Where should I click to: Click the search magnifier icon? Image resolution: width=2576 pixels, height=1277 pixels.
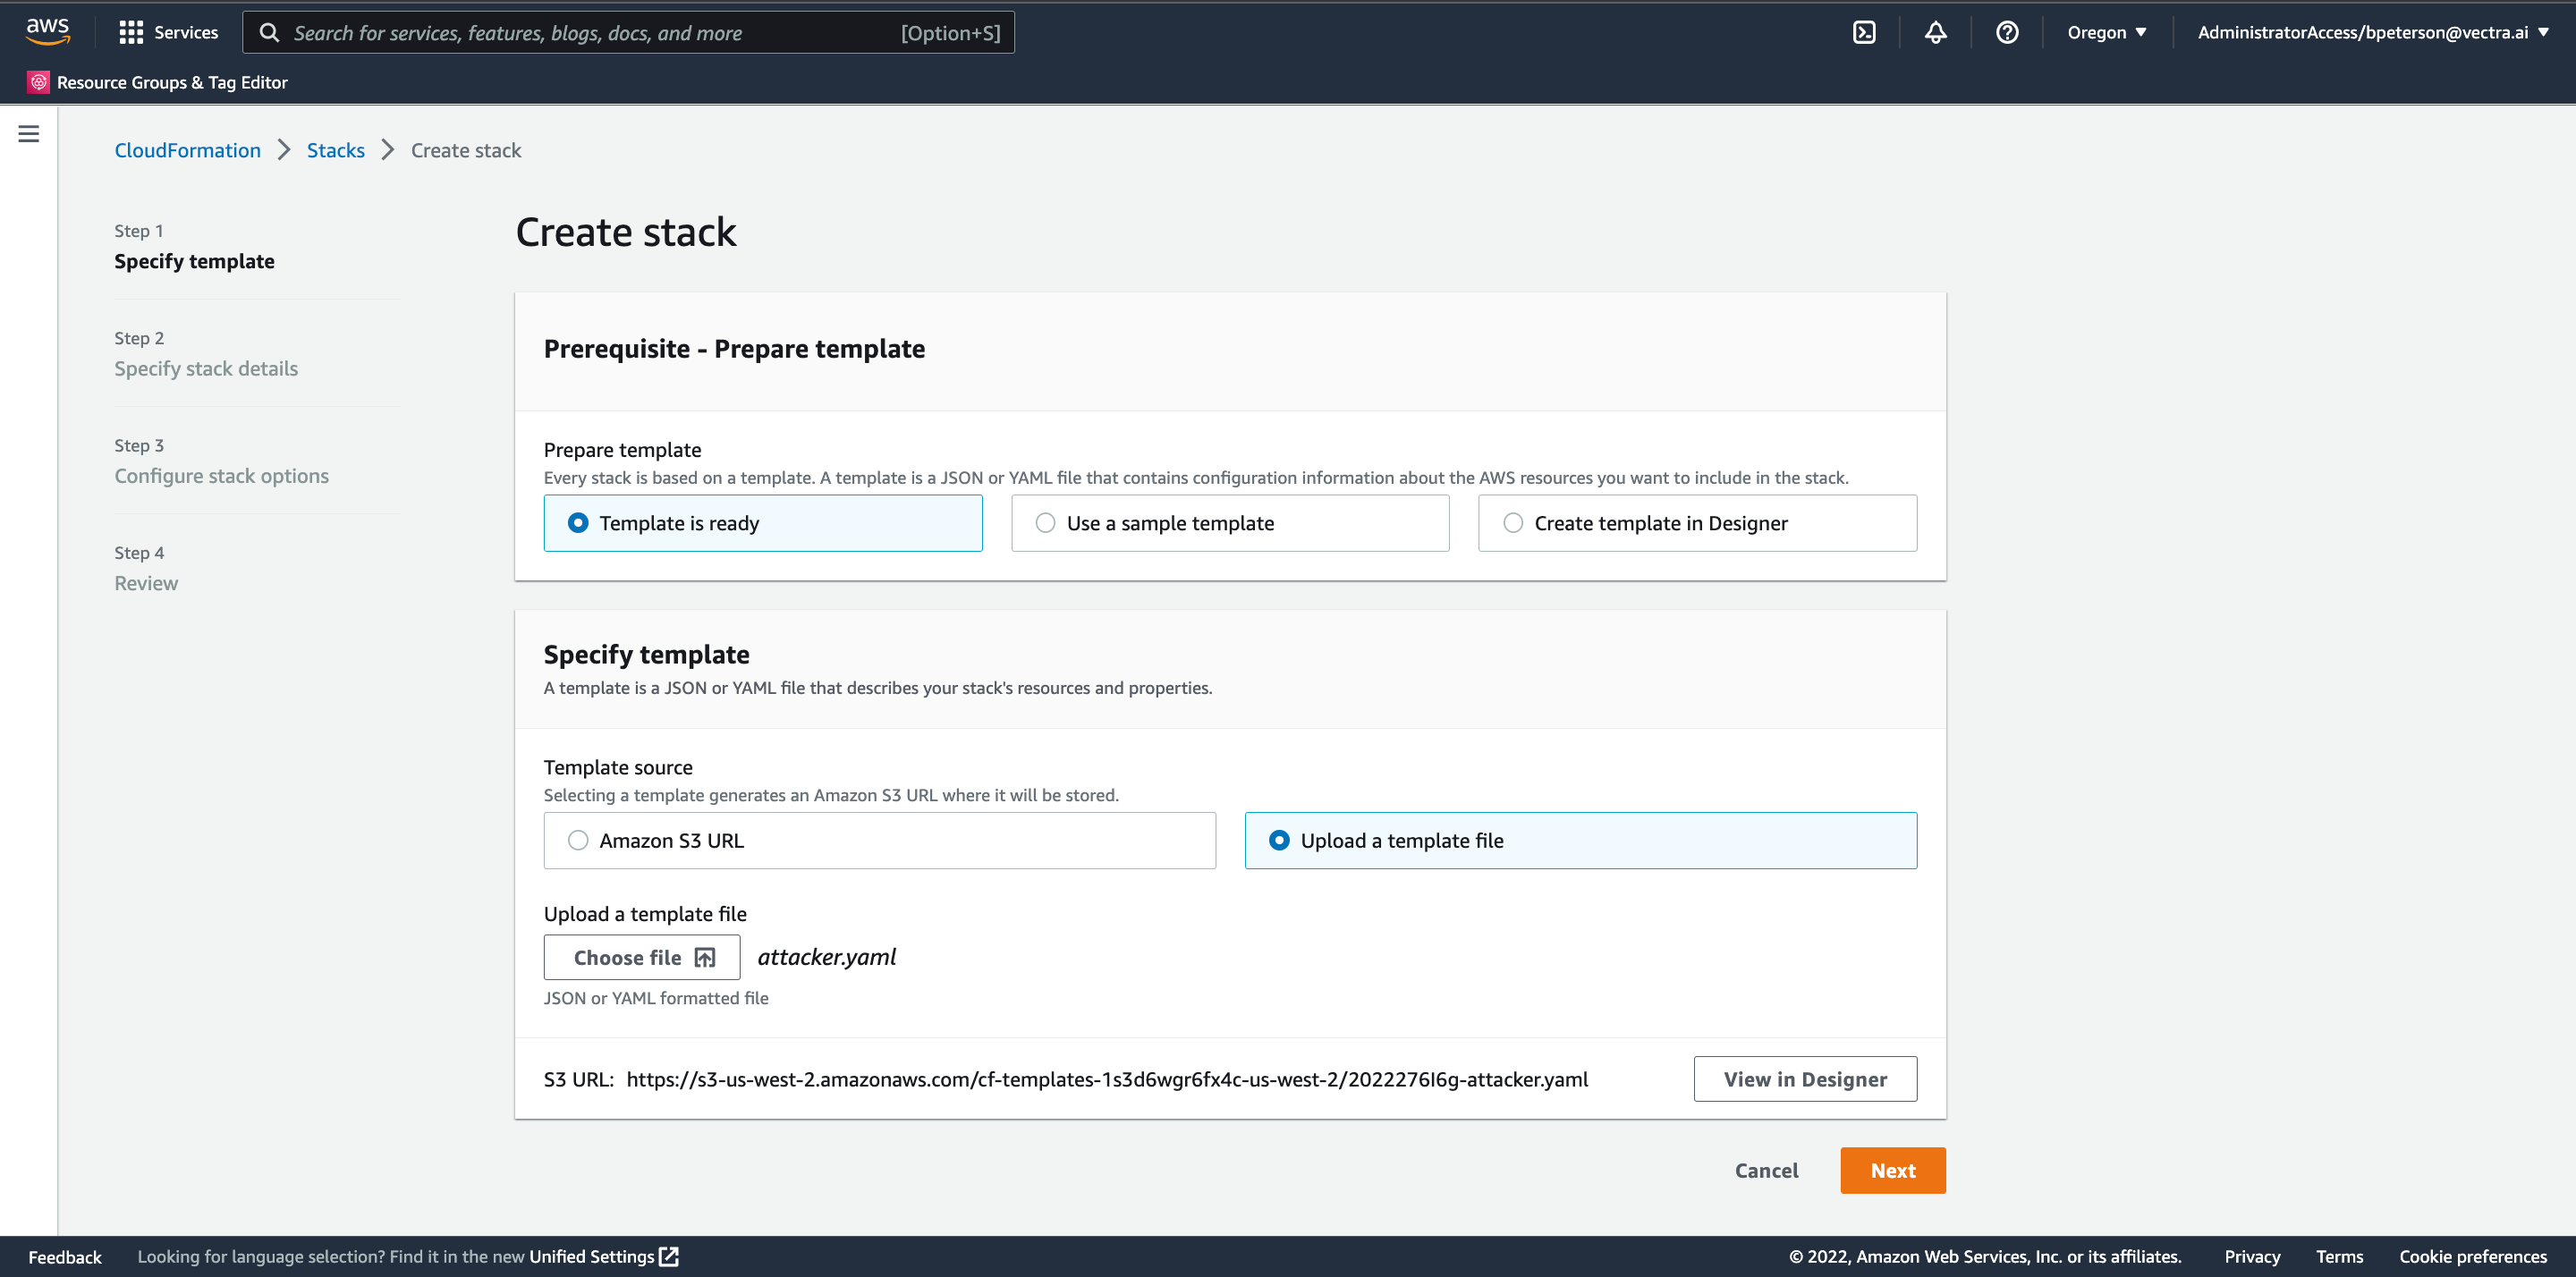pos(269,32)
